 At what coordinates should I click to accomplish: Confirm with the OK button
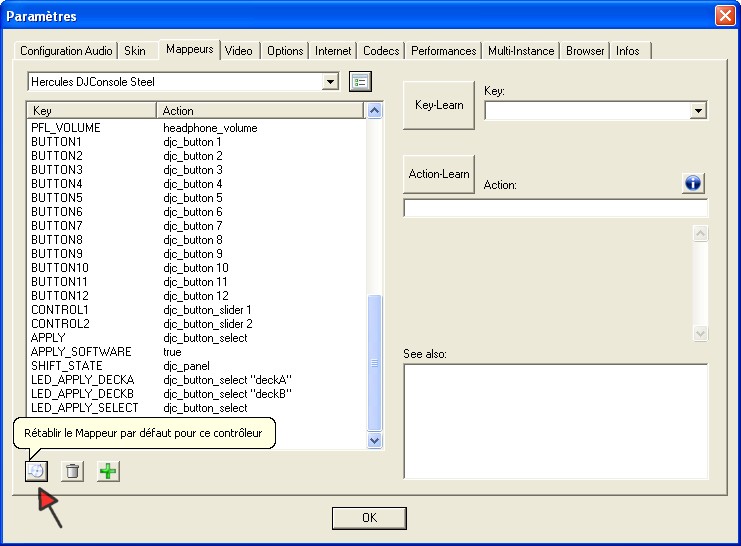click(369, 518)
